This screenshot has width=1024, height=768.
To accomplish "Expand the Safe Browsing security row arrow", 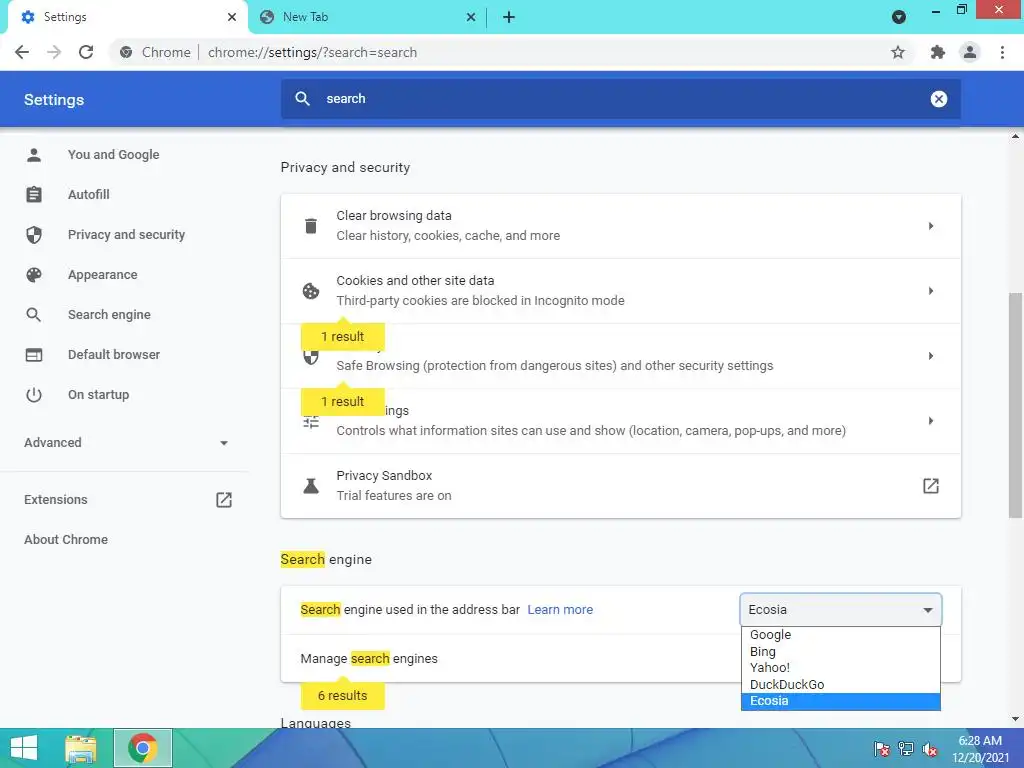I will 931,356.
